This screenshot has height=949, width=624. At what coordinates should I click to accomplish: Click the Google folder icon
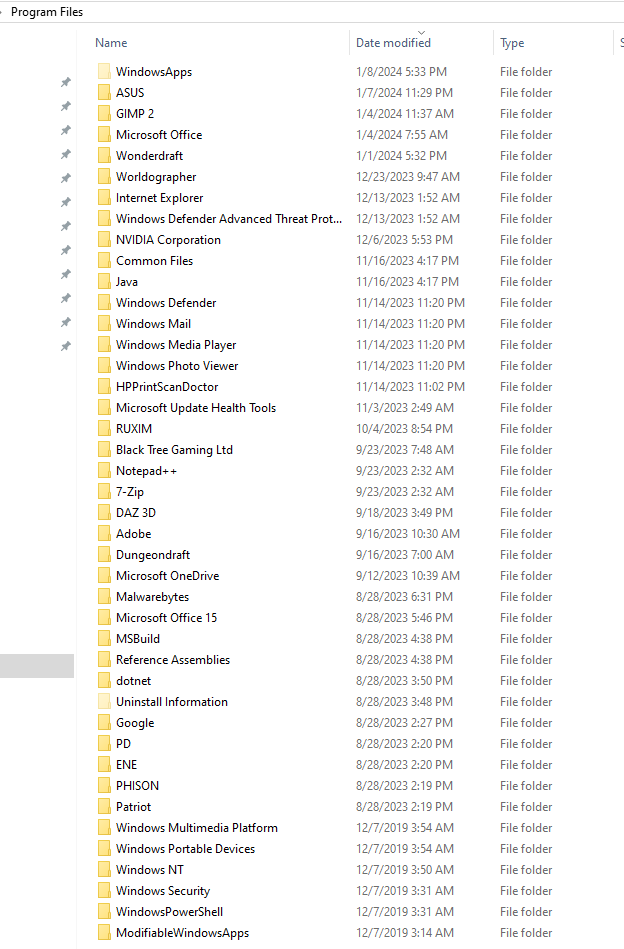104,723
